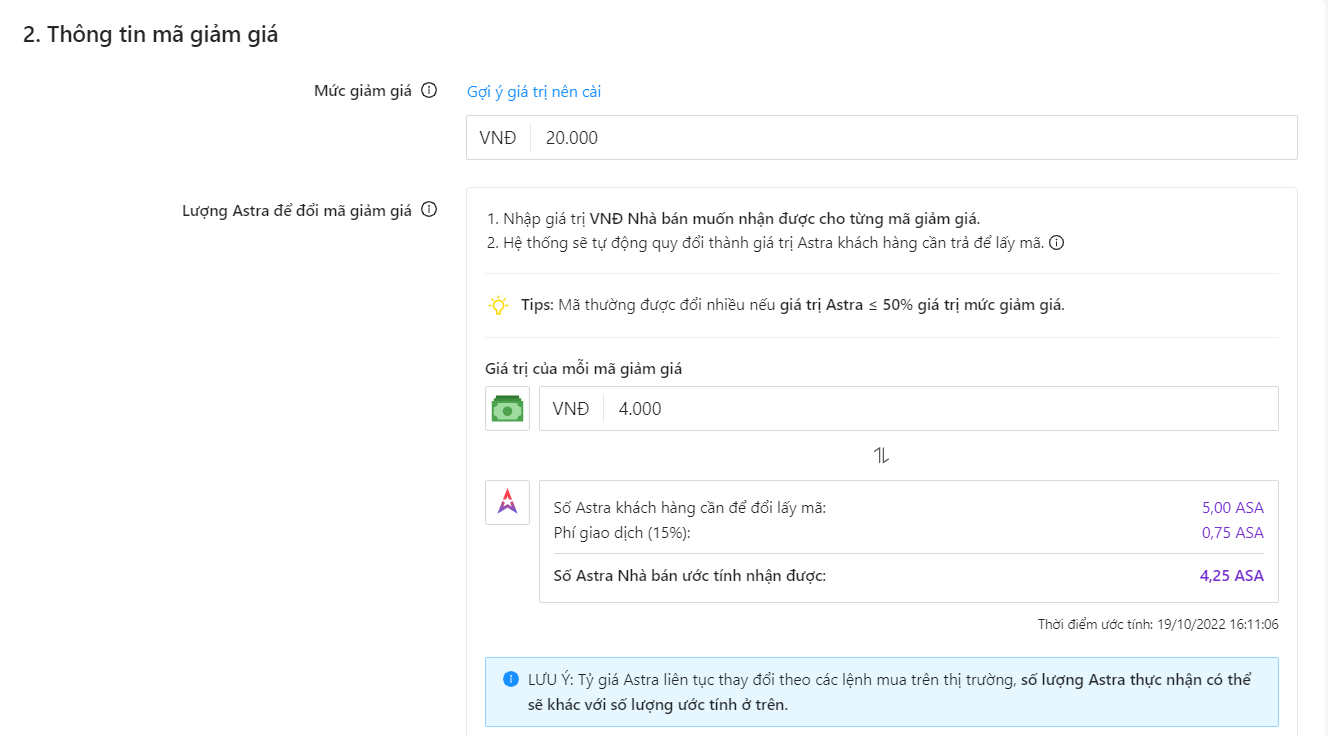Click info icon beside Lượng Astra để đổi mã giảm giá

point(429,210)
